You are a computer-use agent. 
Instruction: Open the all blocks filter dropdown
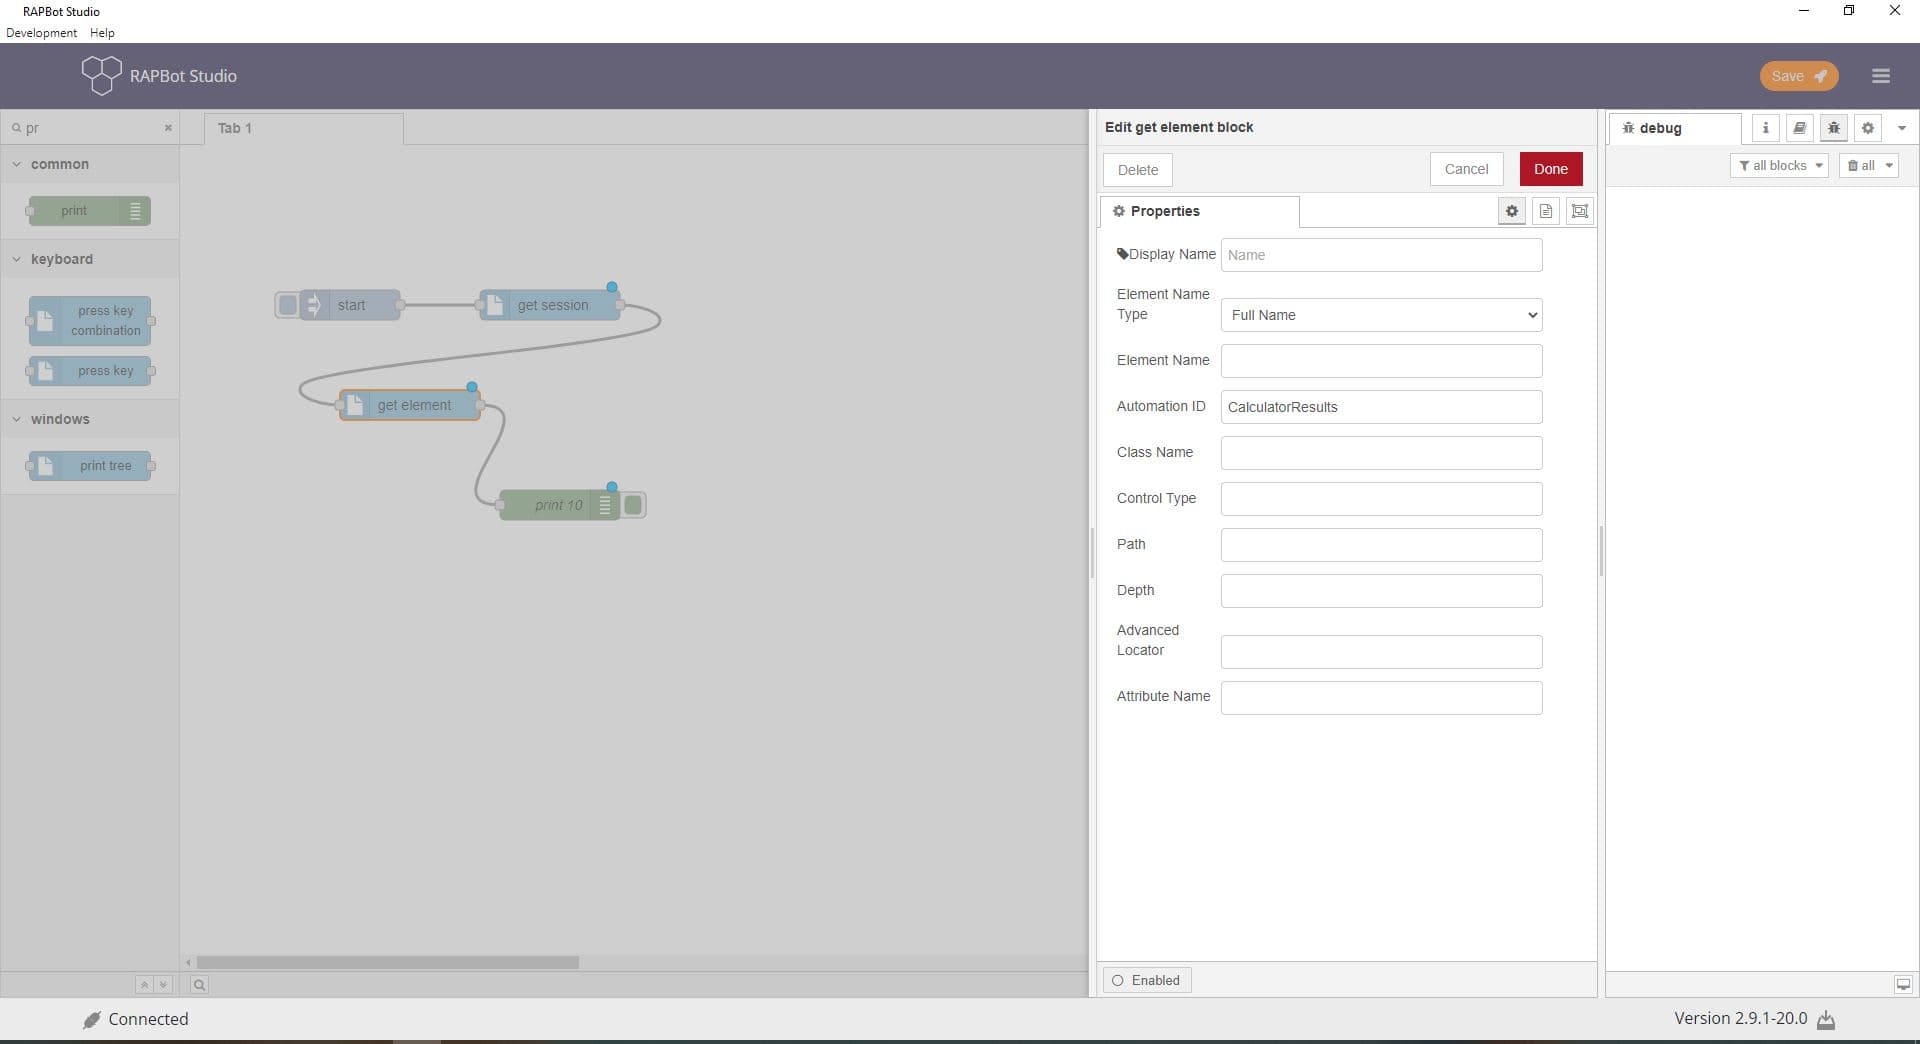coord(1779,166)
